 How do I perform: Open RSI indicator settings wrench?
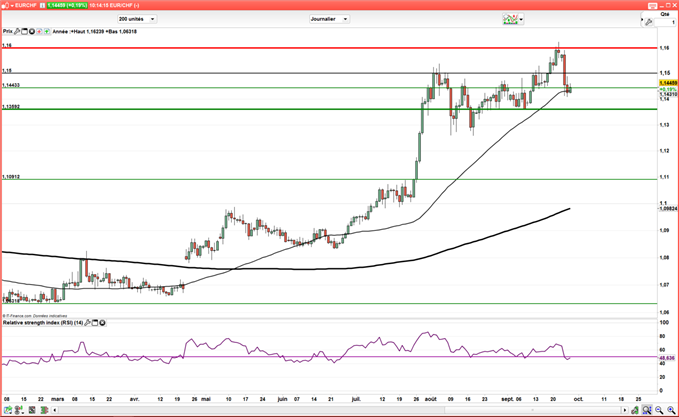coord(87,323)
